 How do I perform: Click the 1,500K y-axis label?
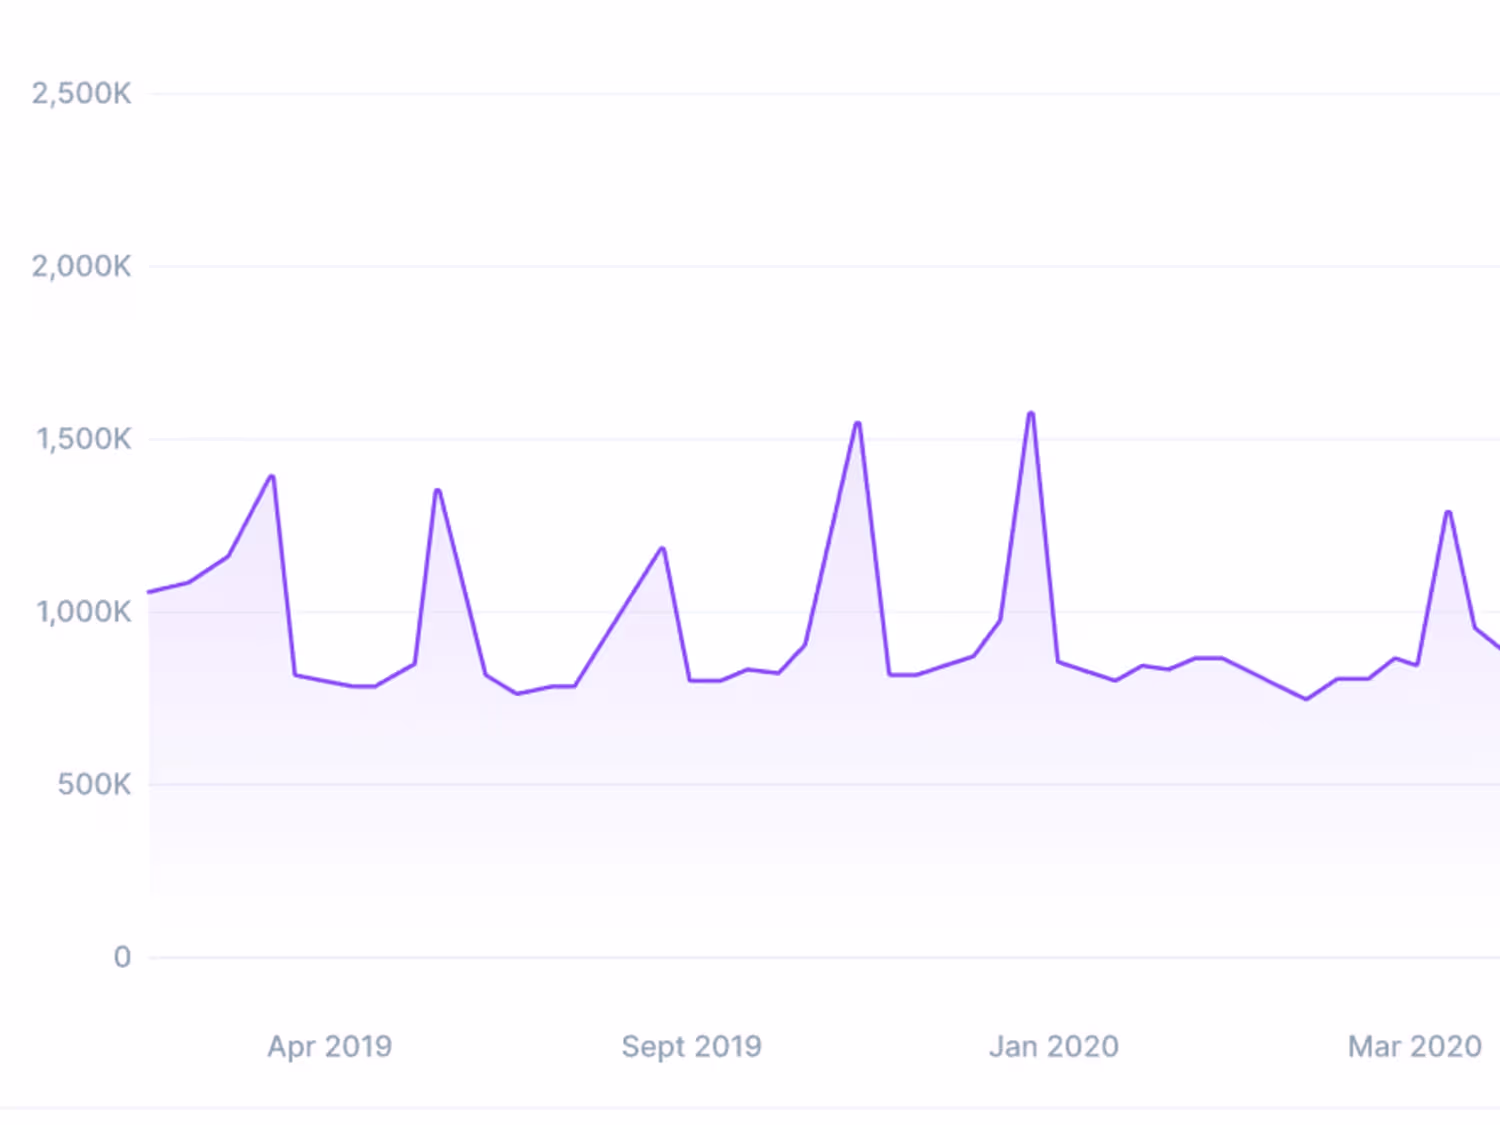pos(84,439)
